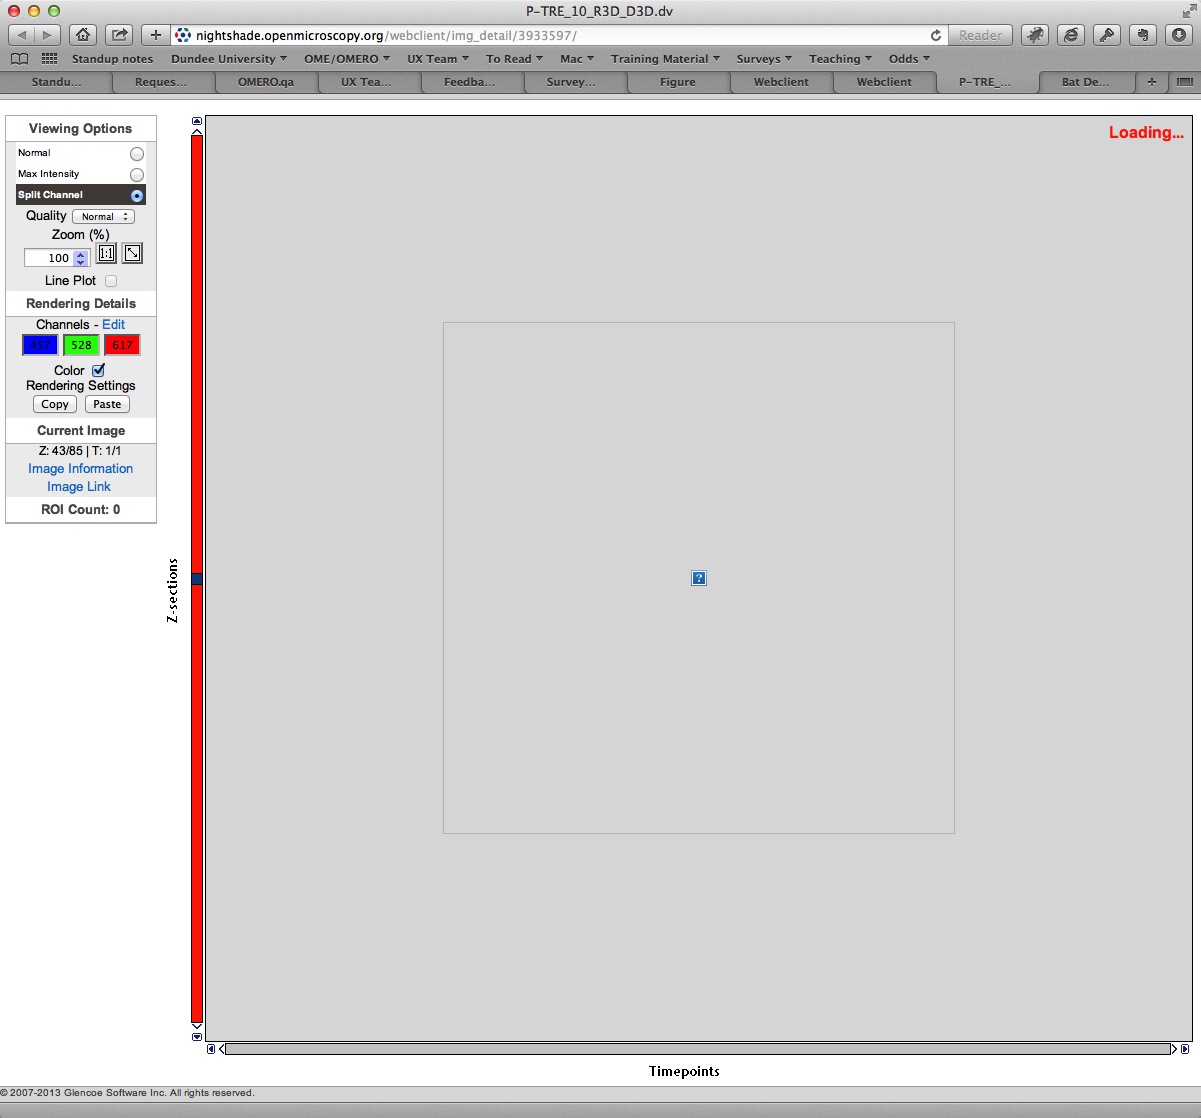
Task: Expand the Training Material bookmarks folder
Action: tap(665, 59)
